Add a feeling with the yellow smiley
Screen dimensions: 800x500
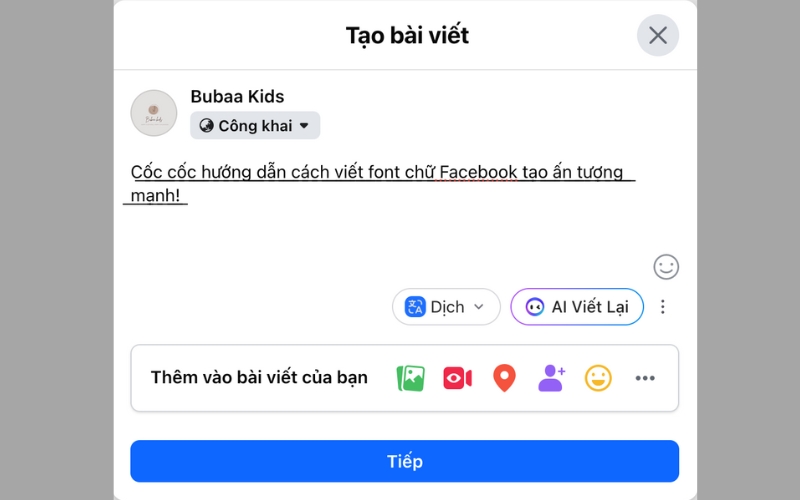[x=598, y=378]
